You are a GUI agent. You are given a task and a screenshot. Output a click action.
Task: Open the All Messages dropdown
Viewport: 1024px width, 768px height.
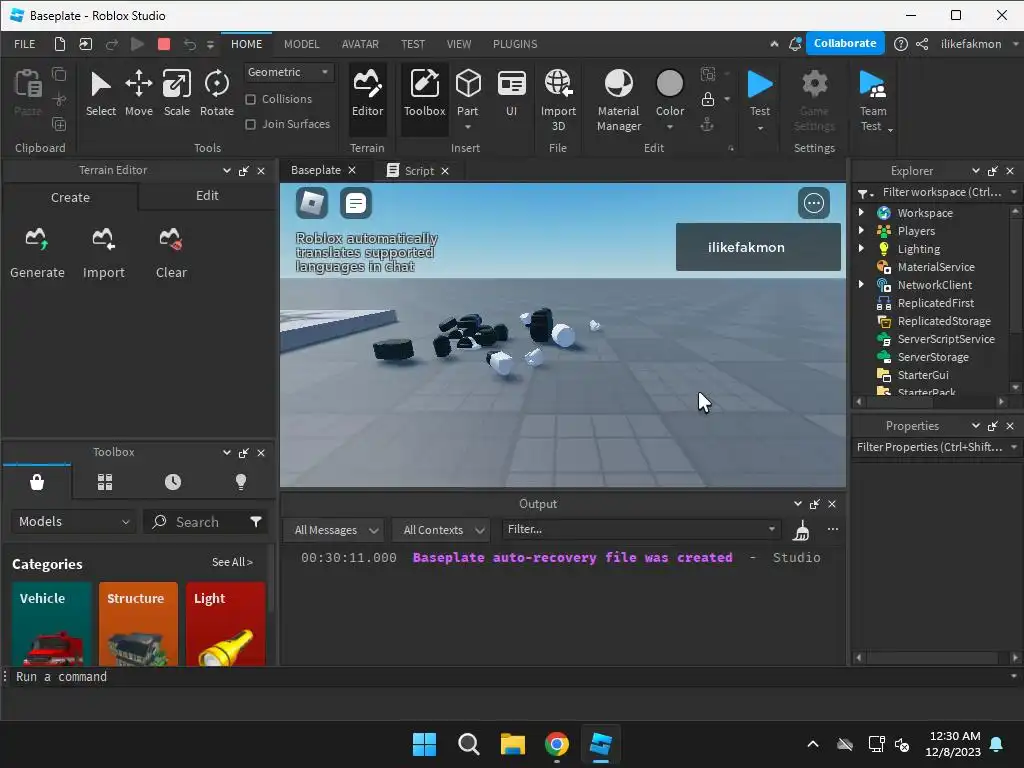pos(335,530)
